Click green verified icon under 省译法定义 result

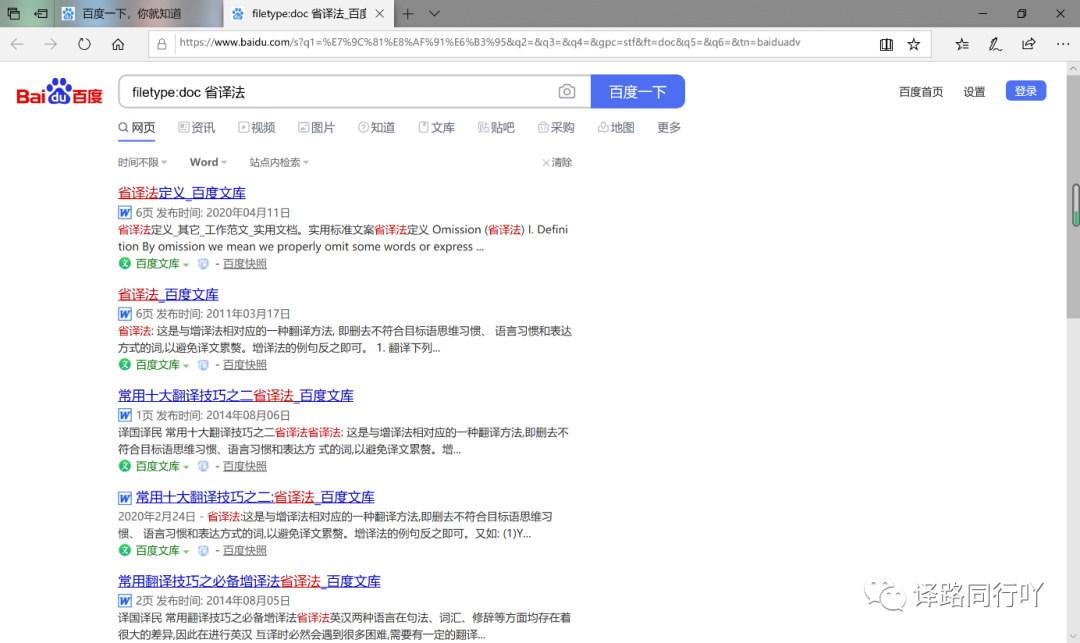(x=125, y=263)
